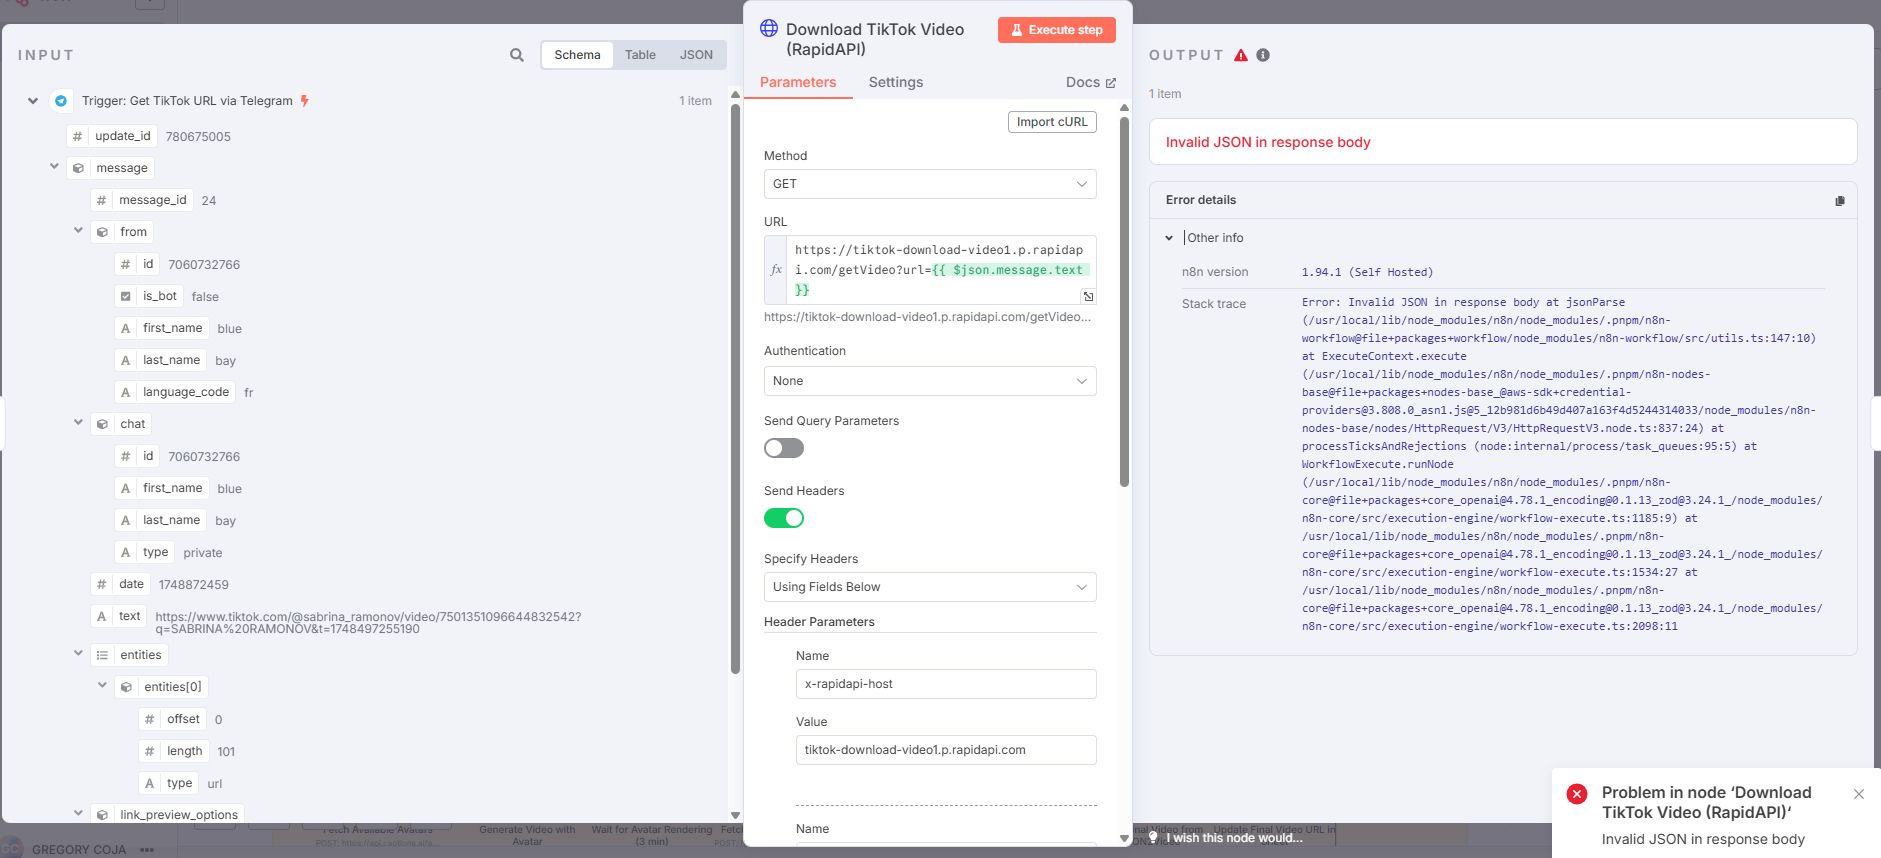1881x858 pixels.
Task: Click the hash icon beside offset
Action: [149, 719]
